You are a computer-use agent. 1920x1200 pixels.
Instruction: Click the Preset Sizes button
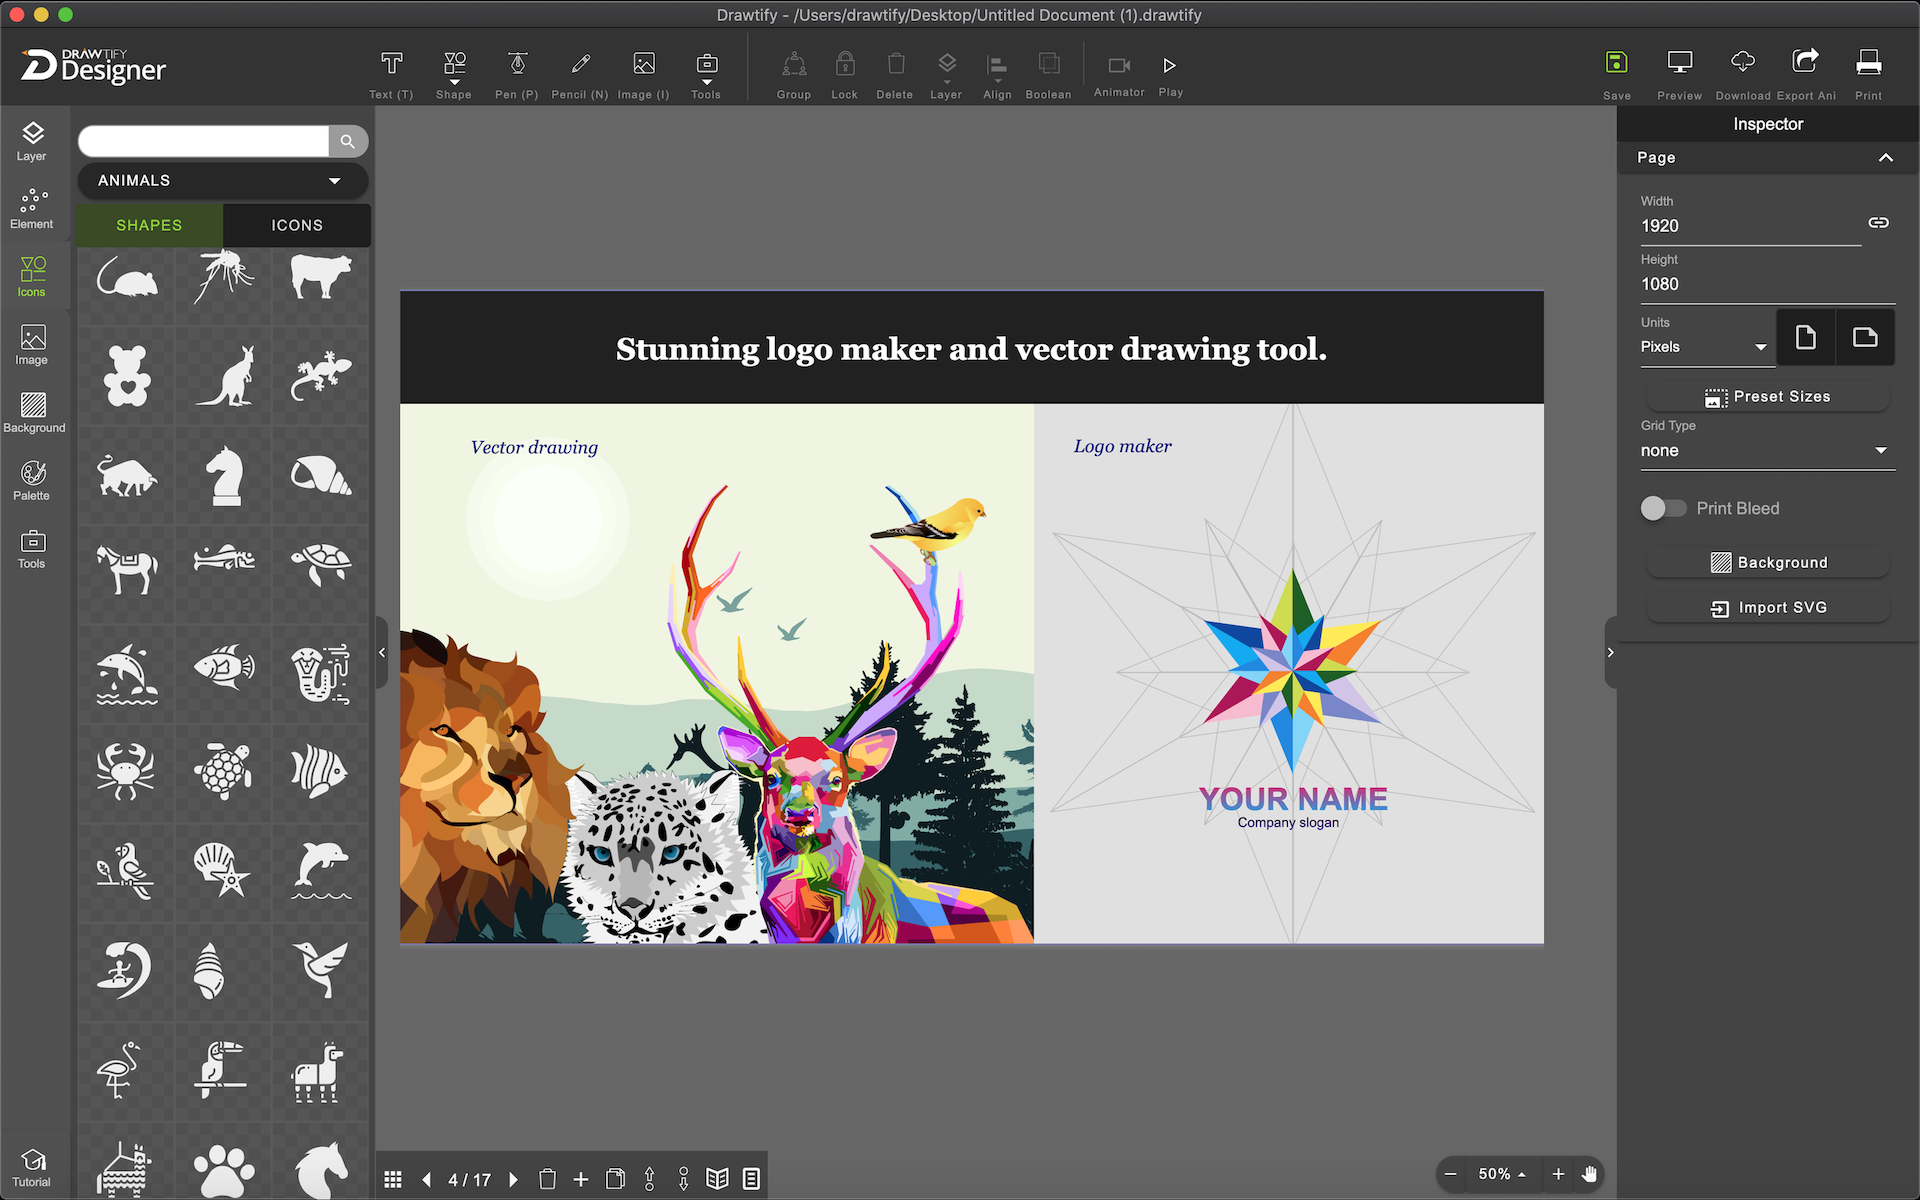click(x=1768, y=397)
